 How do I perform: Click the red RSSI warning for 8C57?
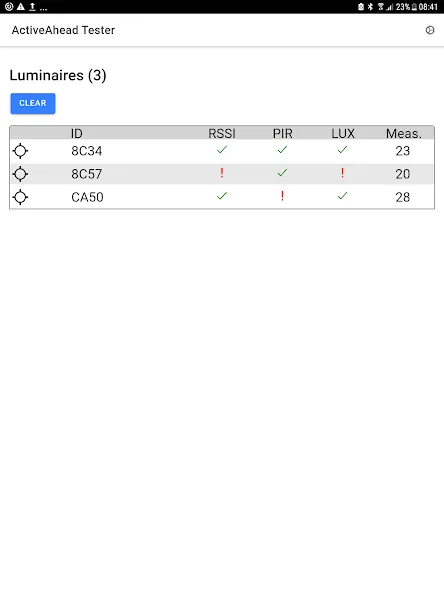(x=222, y=173)
